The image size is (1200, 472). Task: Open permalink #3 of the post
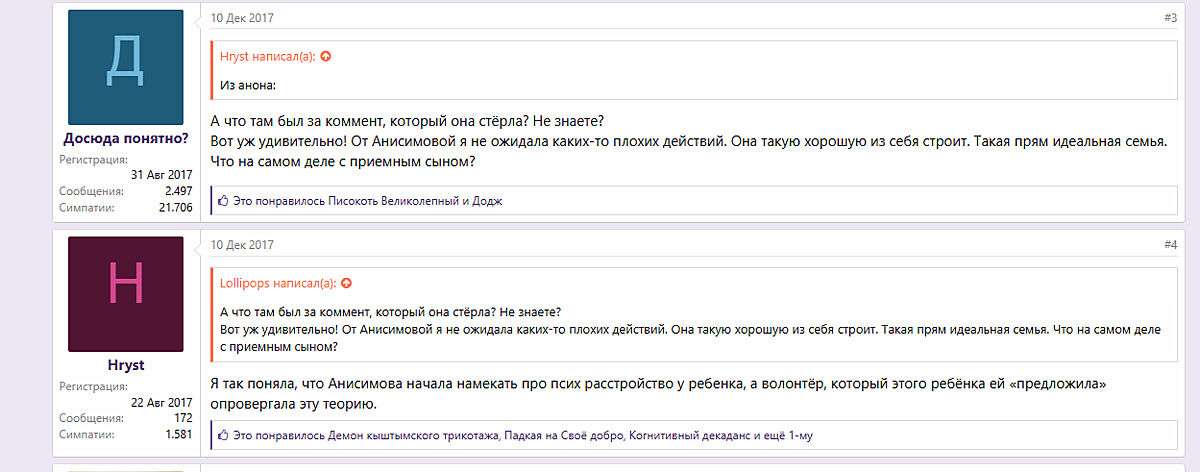click(1170, 18)
